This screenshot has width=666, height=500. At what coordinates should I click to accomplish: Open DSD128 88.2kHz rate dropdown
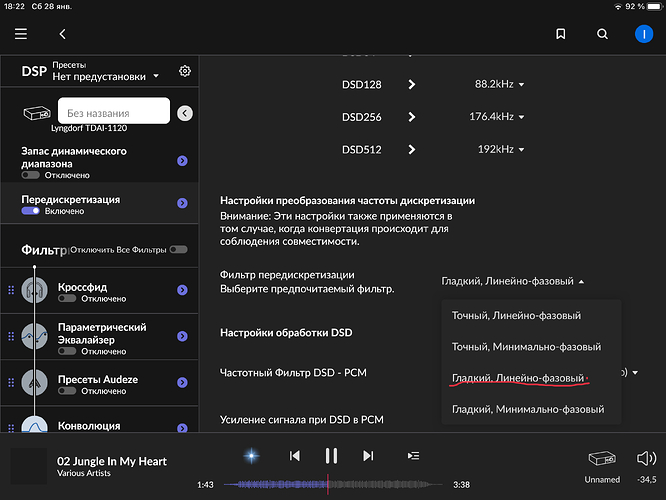pos(500,84)
